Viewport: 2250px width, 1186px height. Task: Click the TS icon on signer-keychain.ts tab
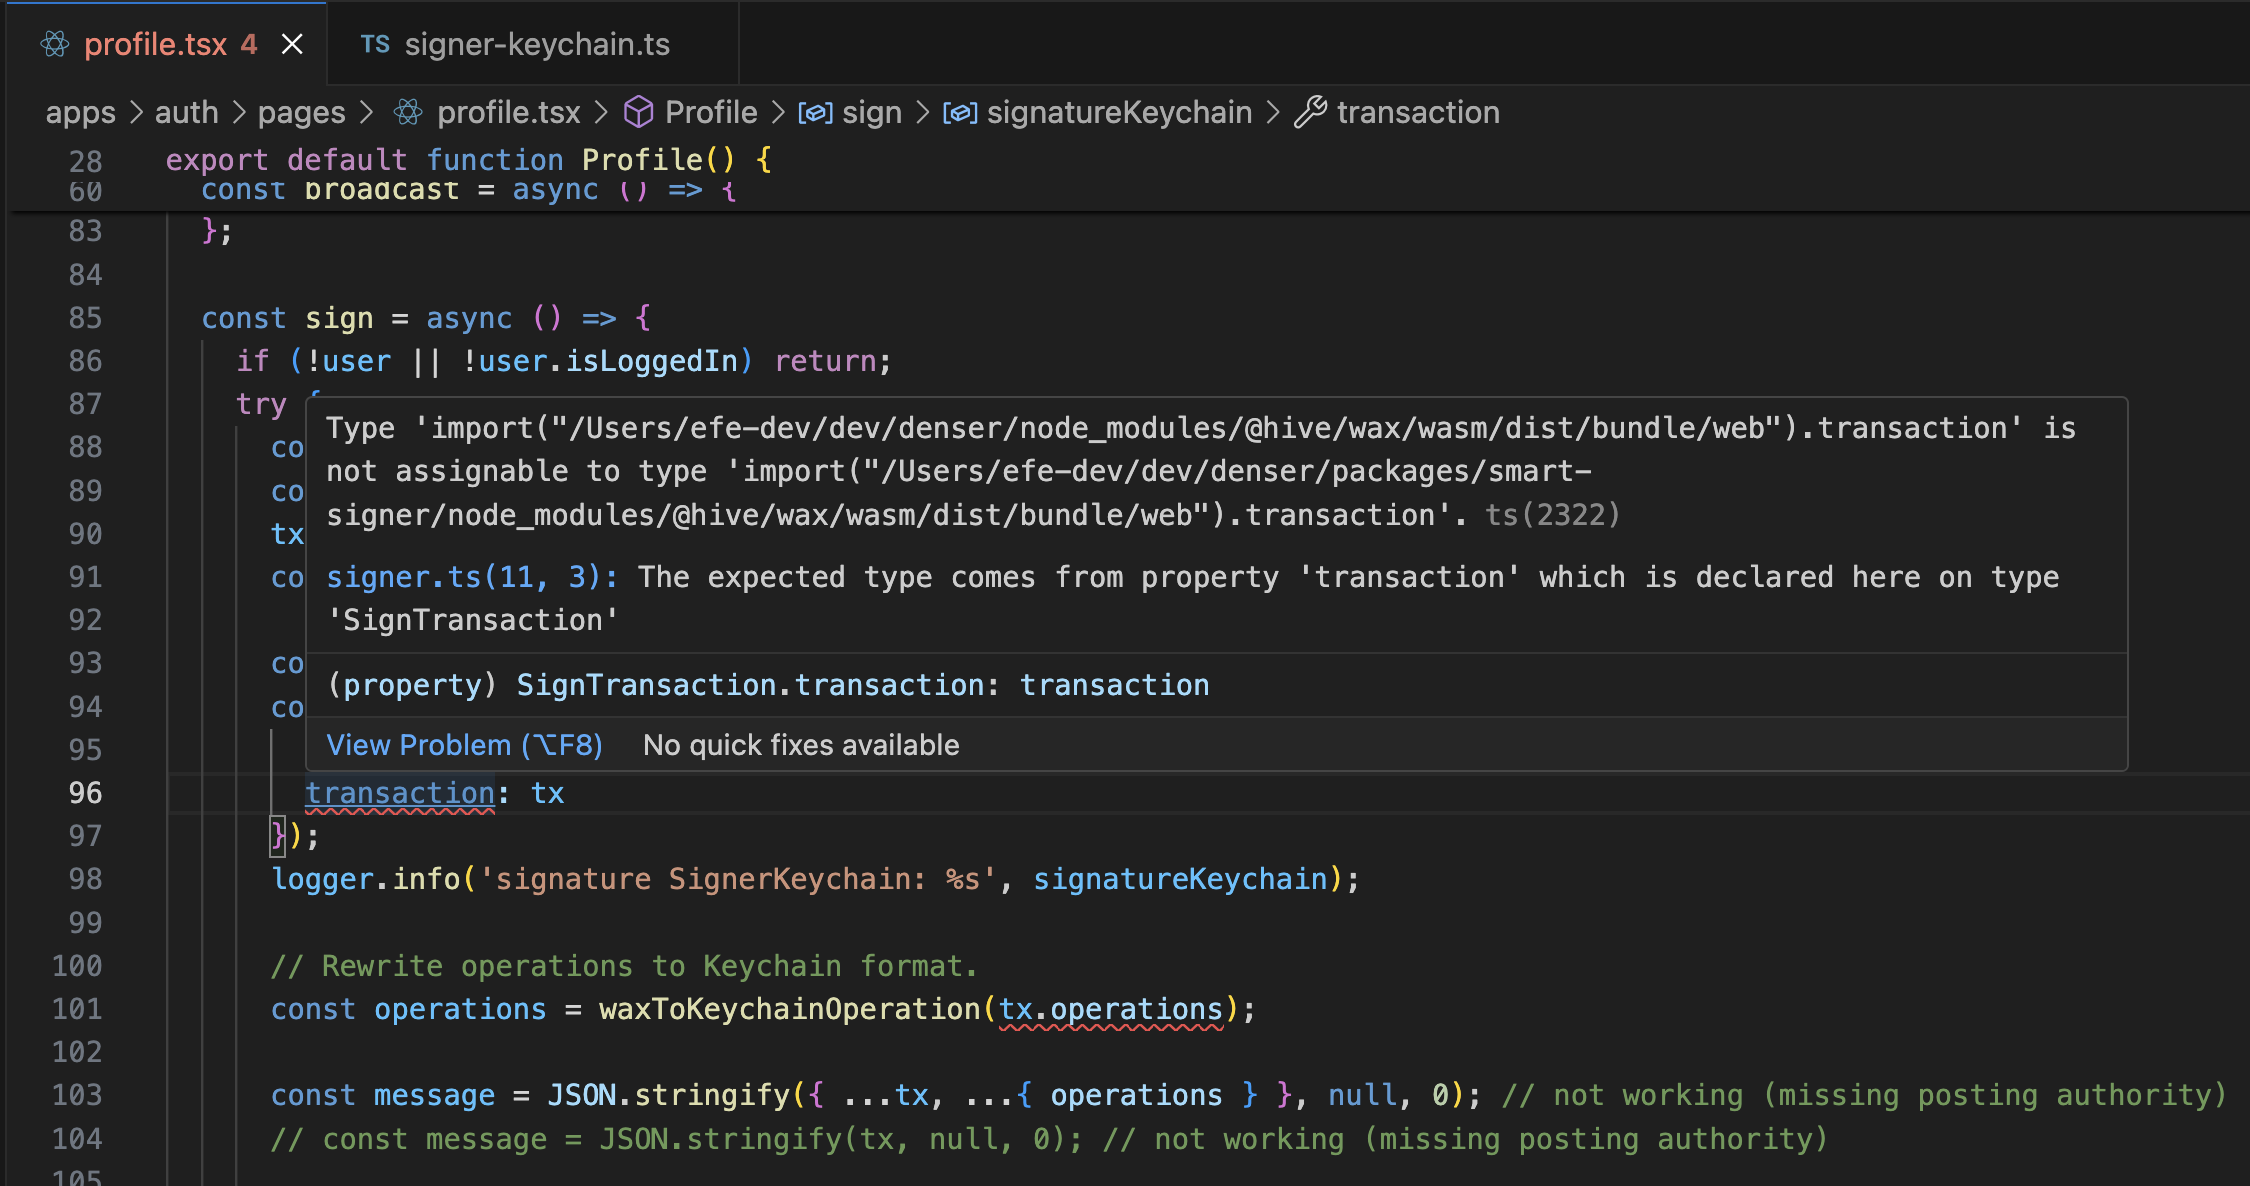(x=375, y=44)
